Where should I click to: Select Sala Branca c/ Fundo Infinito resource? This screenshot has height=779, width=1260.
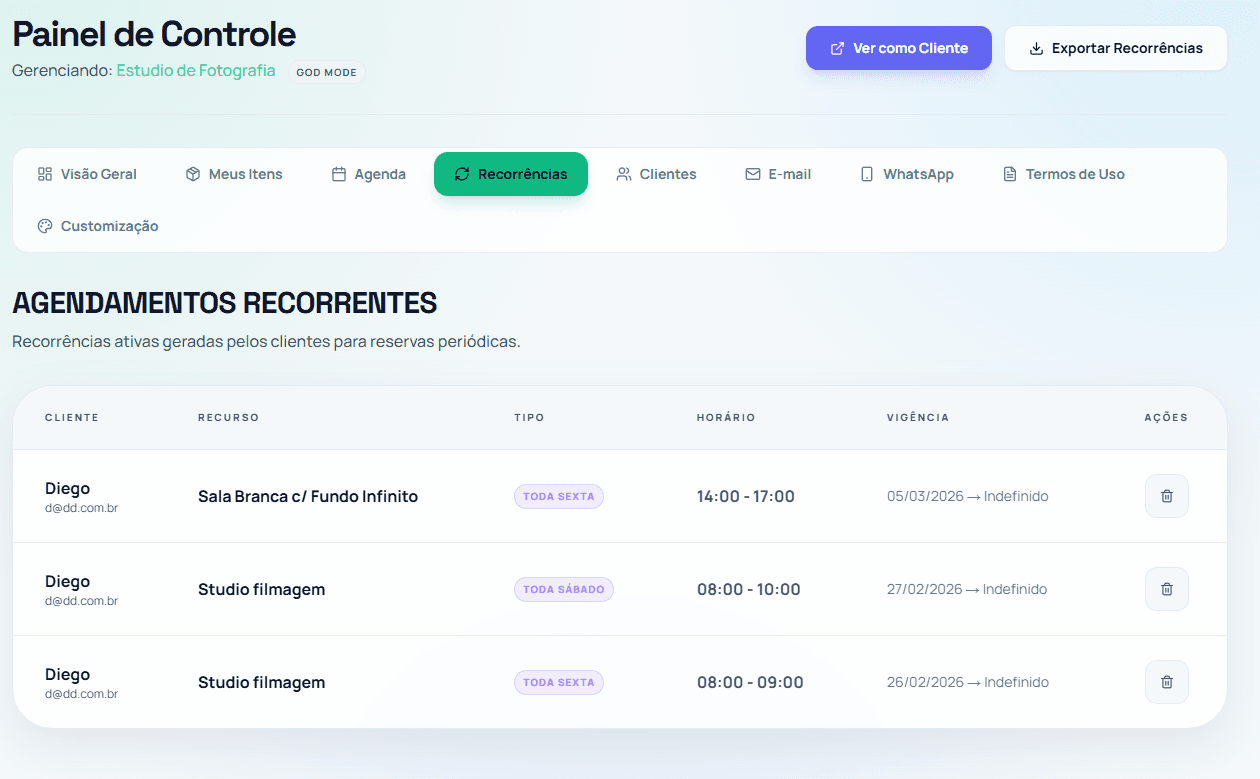pyautogui.click(x=308, y=497)
